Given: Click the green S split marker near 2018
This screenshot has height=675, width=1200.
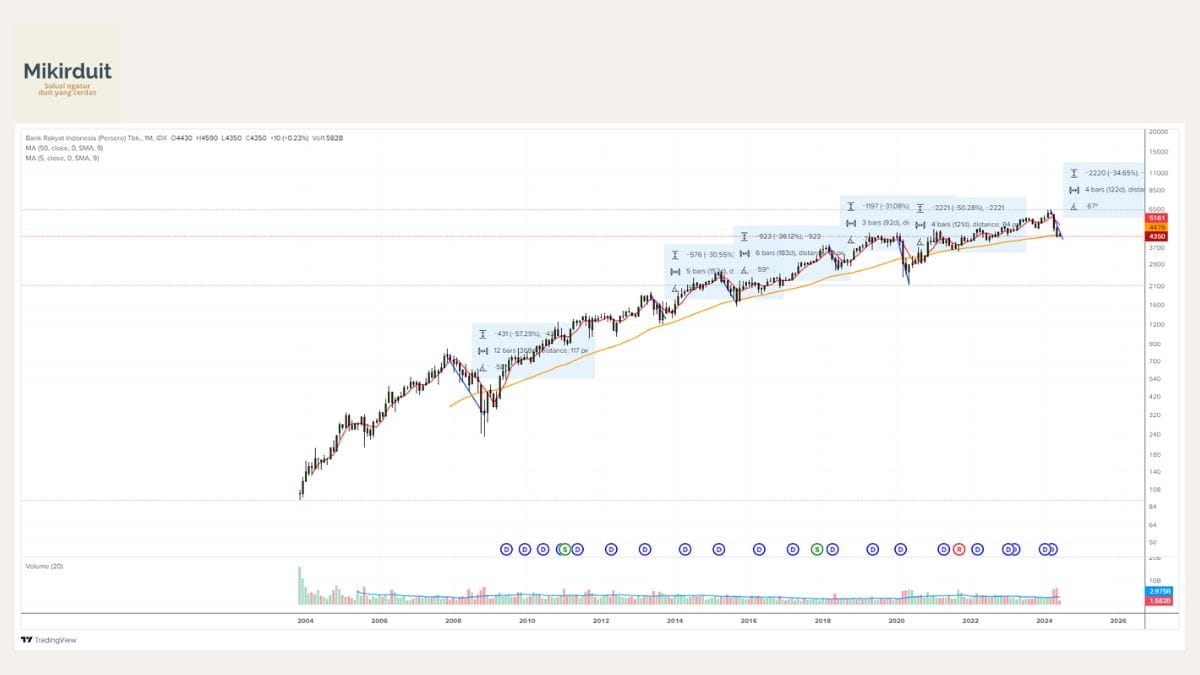Looking at the screenshot, I should [818, 549].
